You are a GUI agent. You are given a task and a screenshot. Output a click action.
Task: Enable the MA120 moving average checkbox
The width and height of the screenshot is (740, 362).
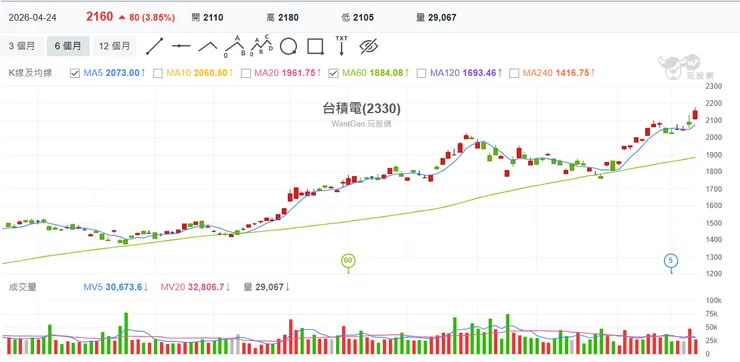click(421, 73)
